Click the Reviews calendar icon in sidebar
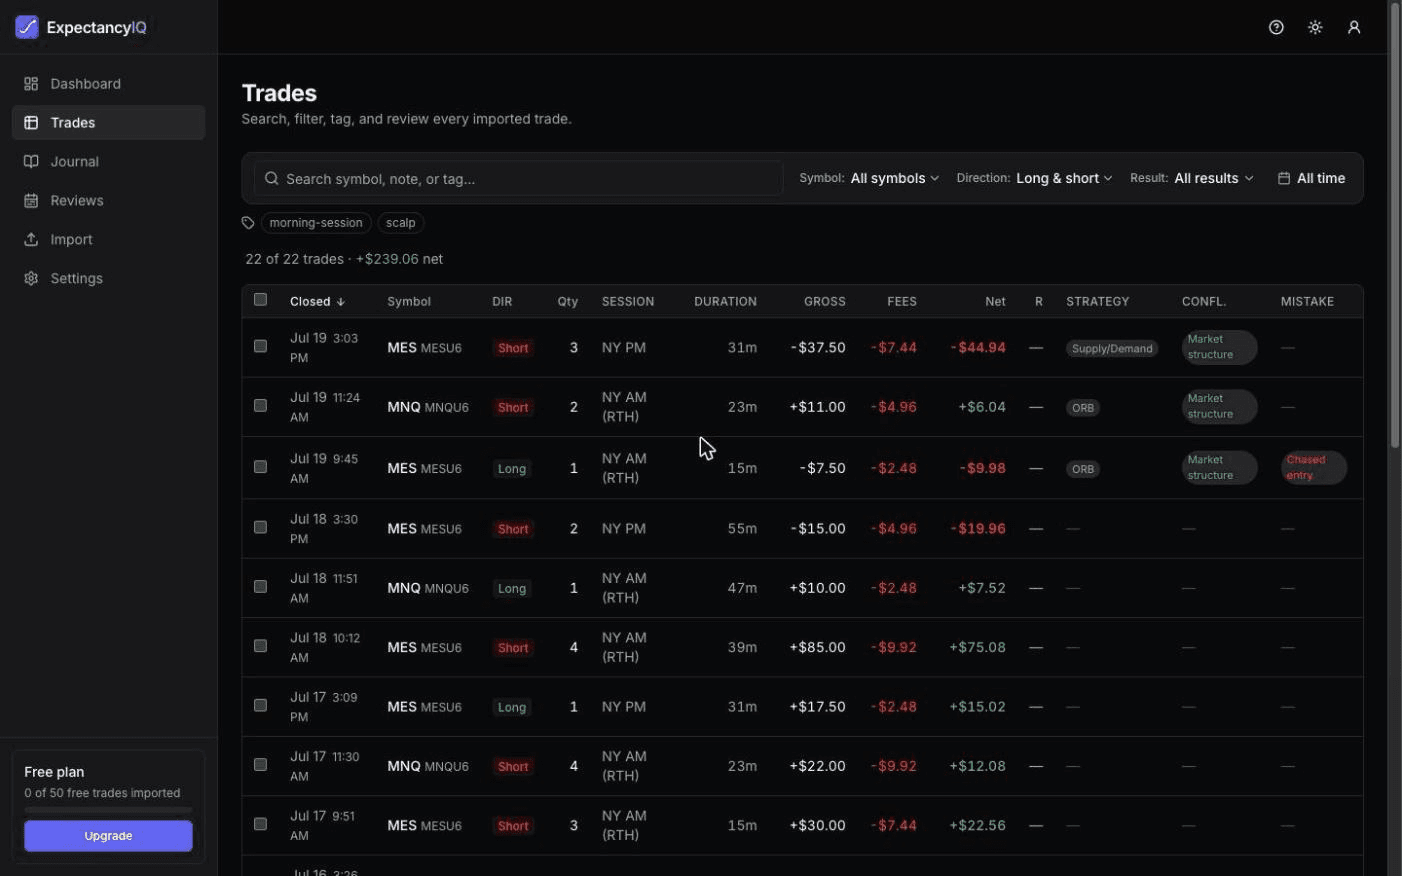 tap(31, 201)
